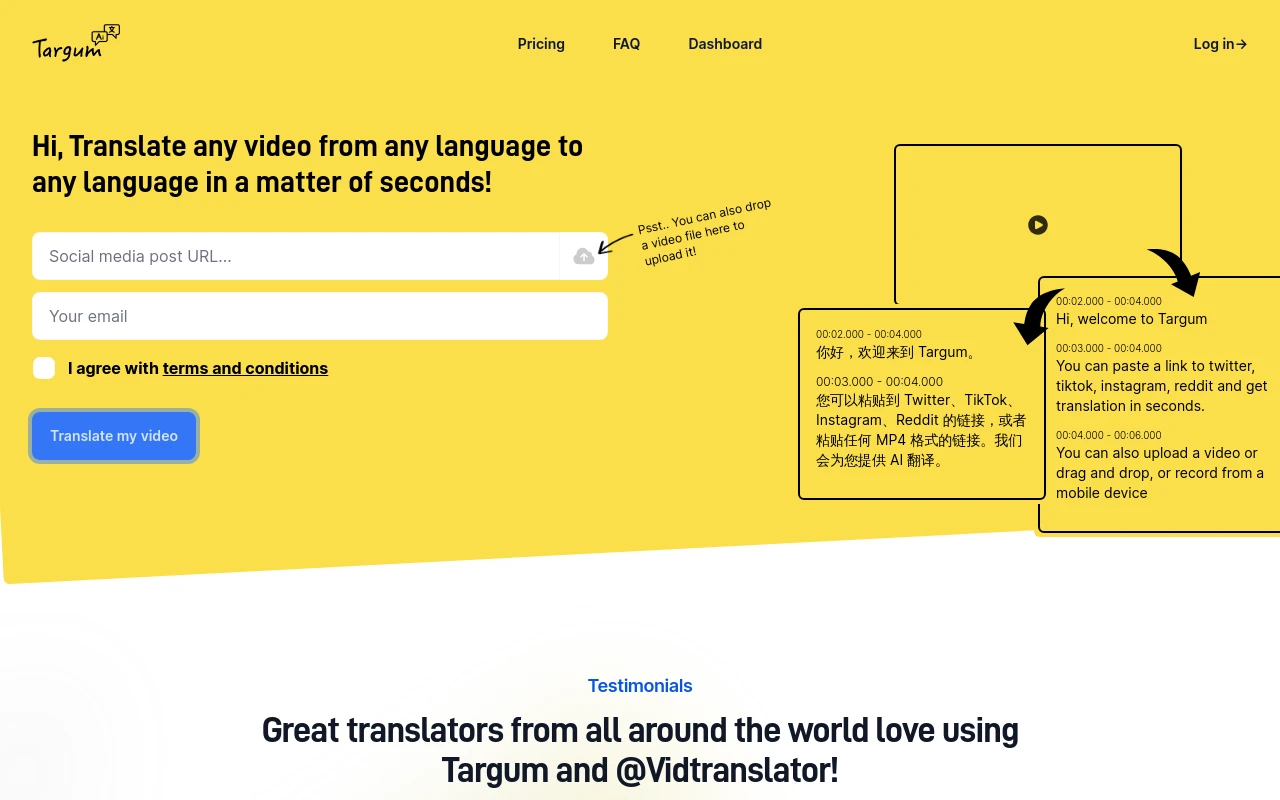Focus the Your email field

(x=320, y=316)
